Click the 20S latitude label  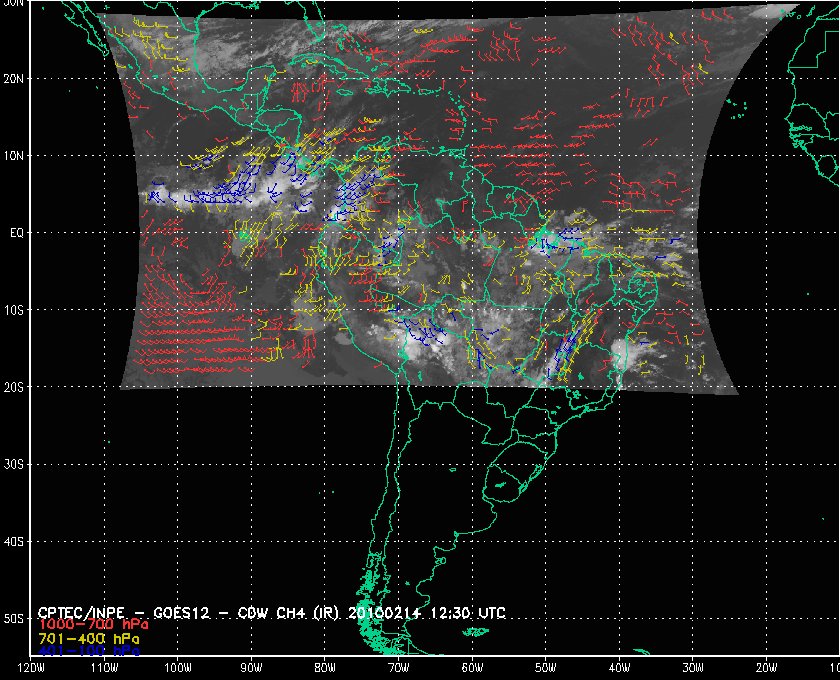(13, 387)
